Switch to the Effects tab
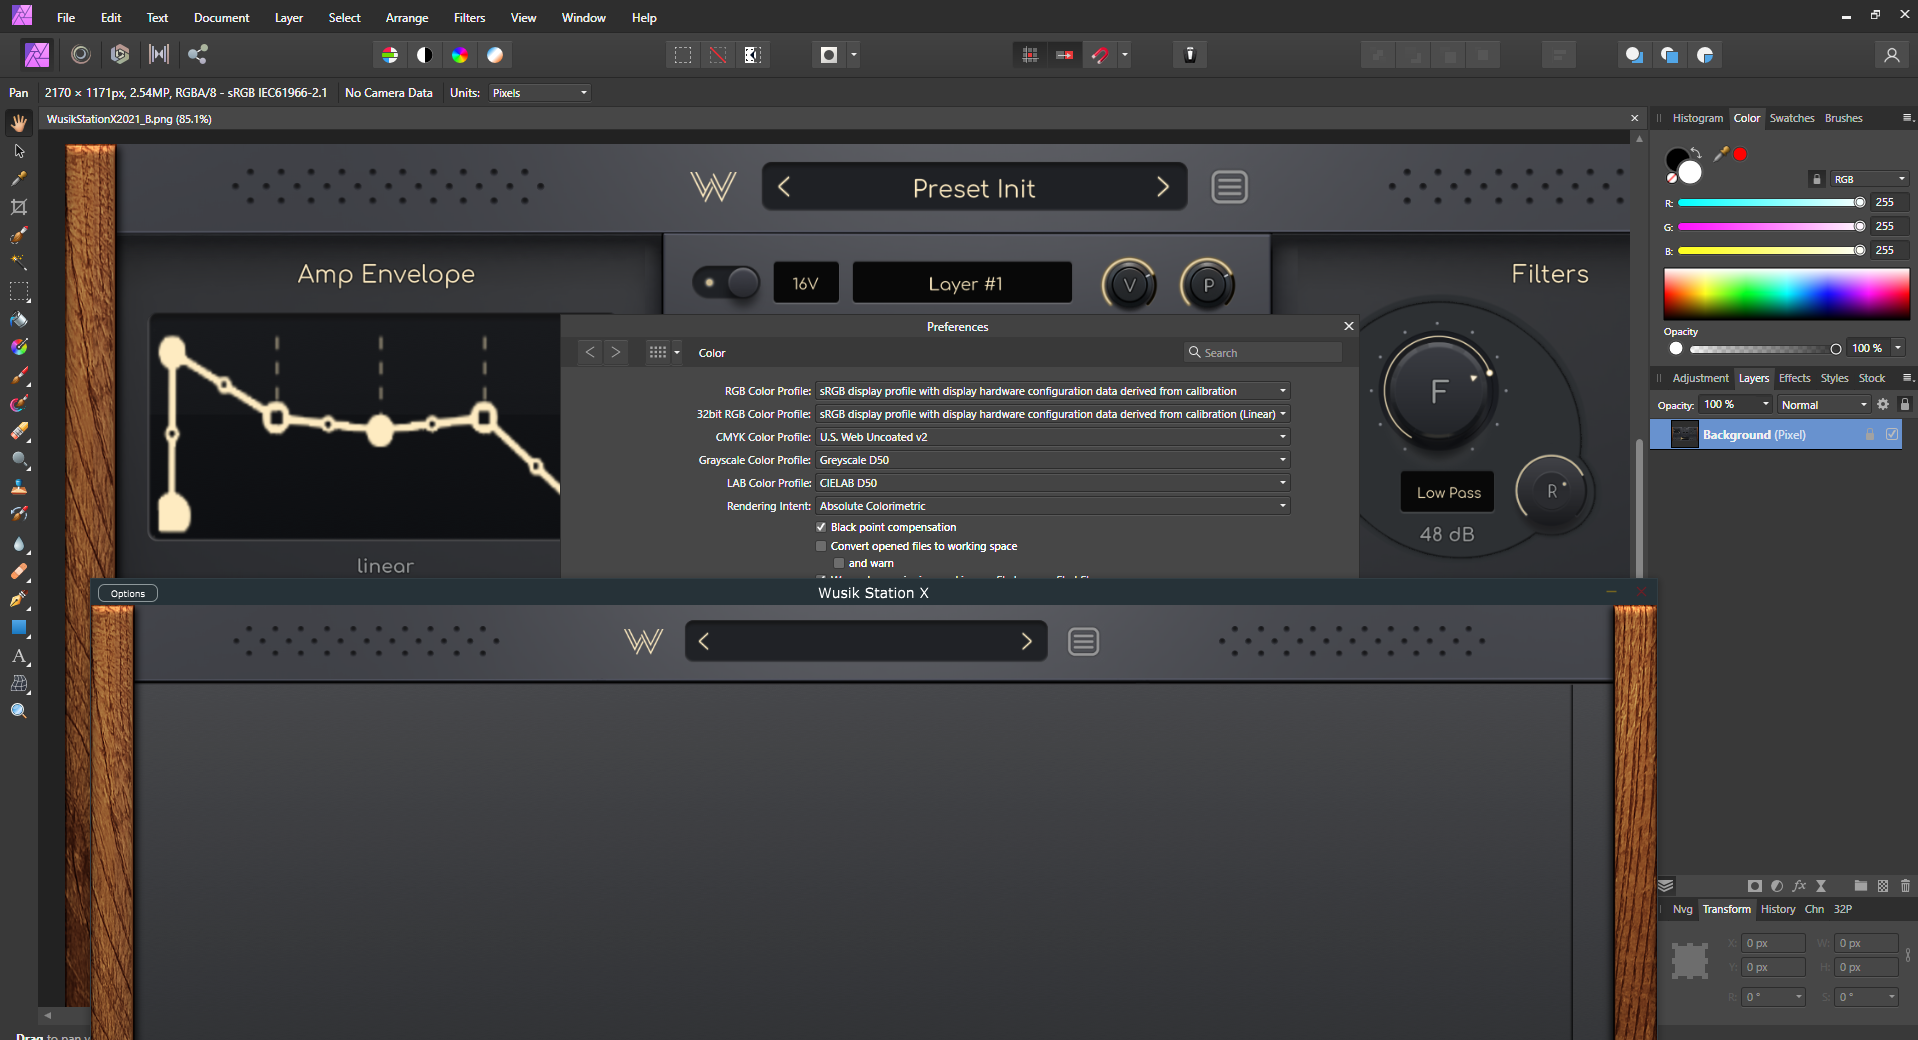Screen dimensions: 1918x1040 1794,378
